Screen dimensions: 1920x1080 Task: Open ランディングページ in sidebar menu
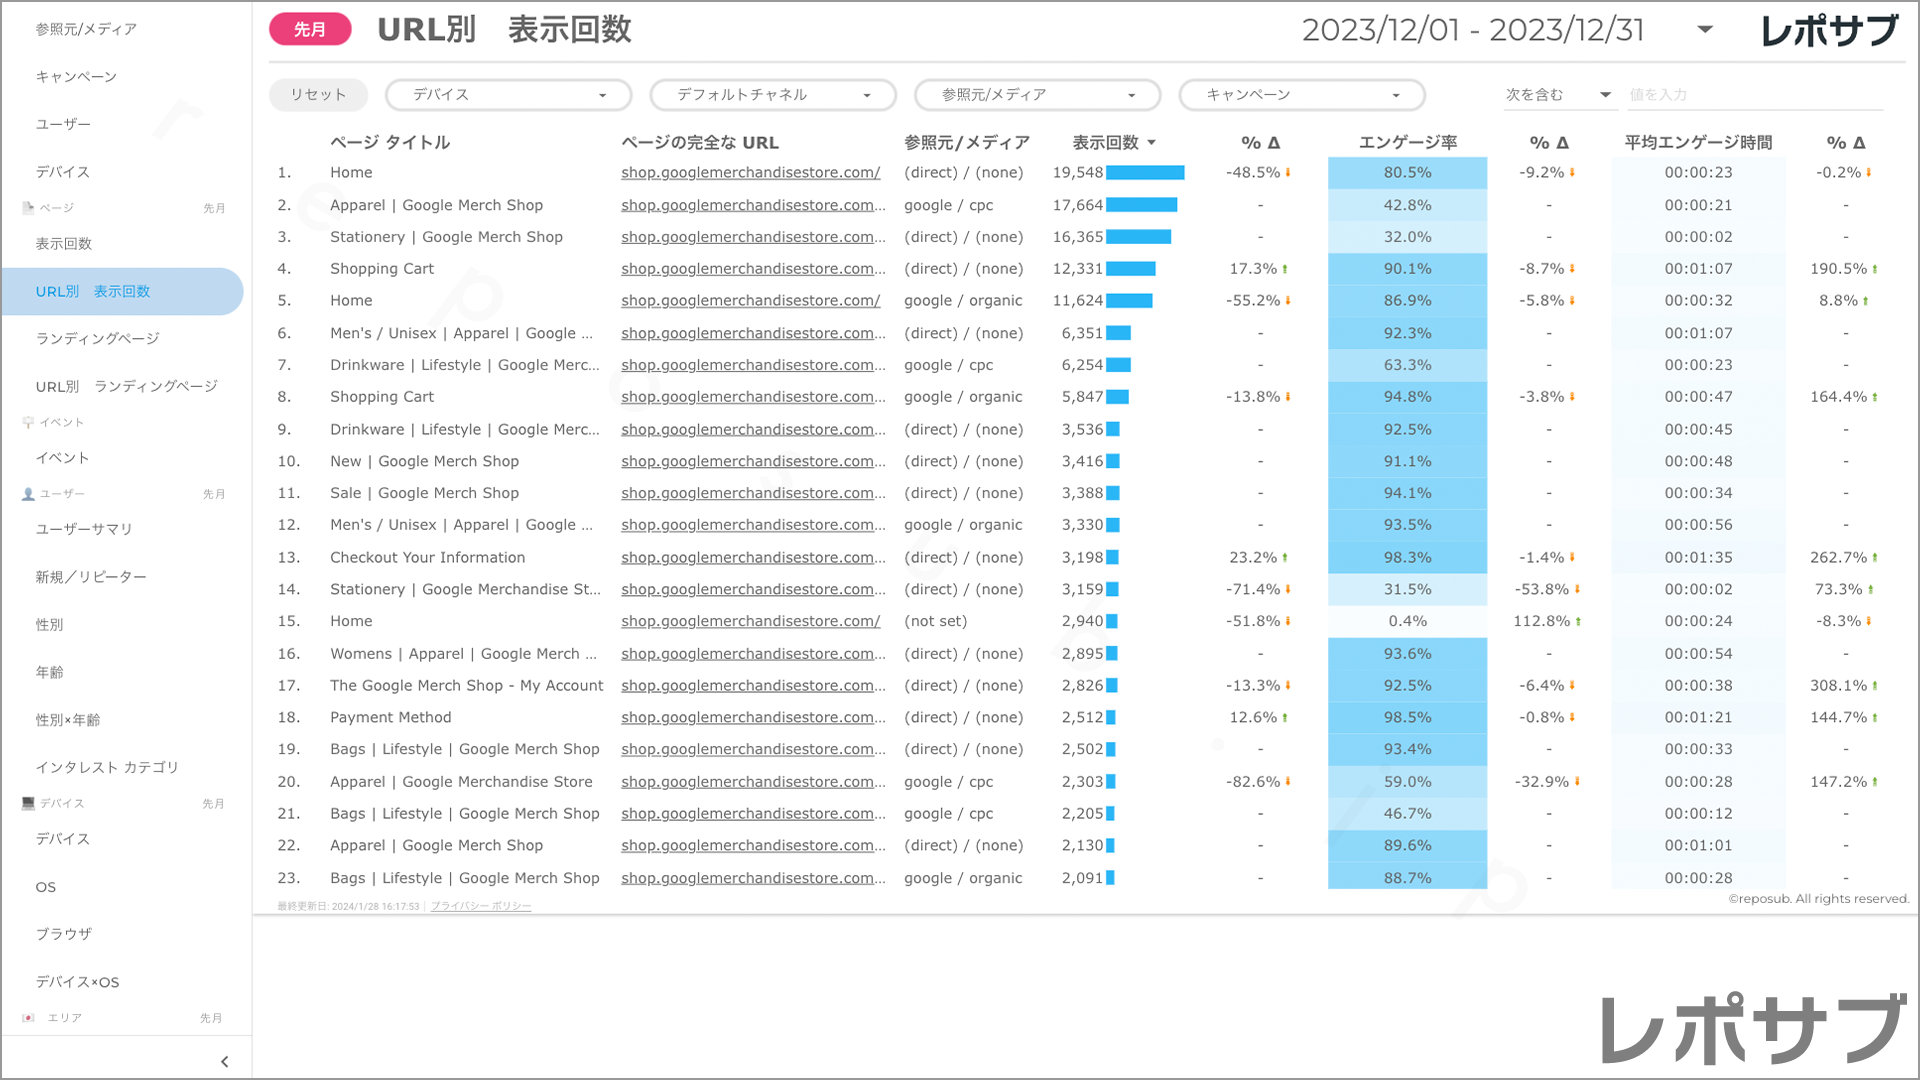click(98, 339)
